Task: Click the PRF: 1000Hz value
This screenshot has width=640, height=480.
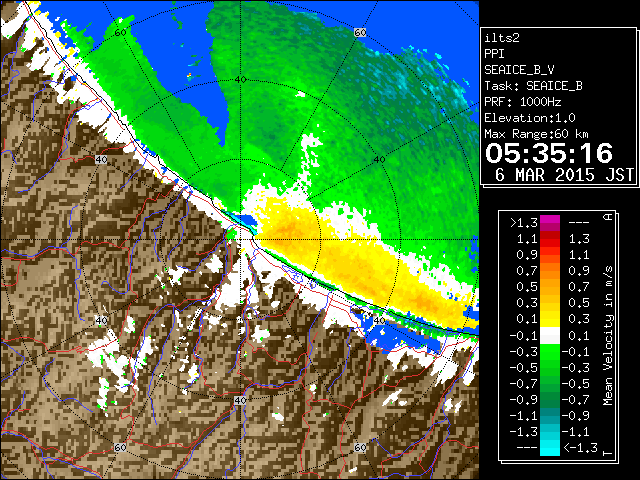Action: point(522,102)
